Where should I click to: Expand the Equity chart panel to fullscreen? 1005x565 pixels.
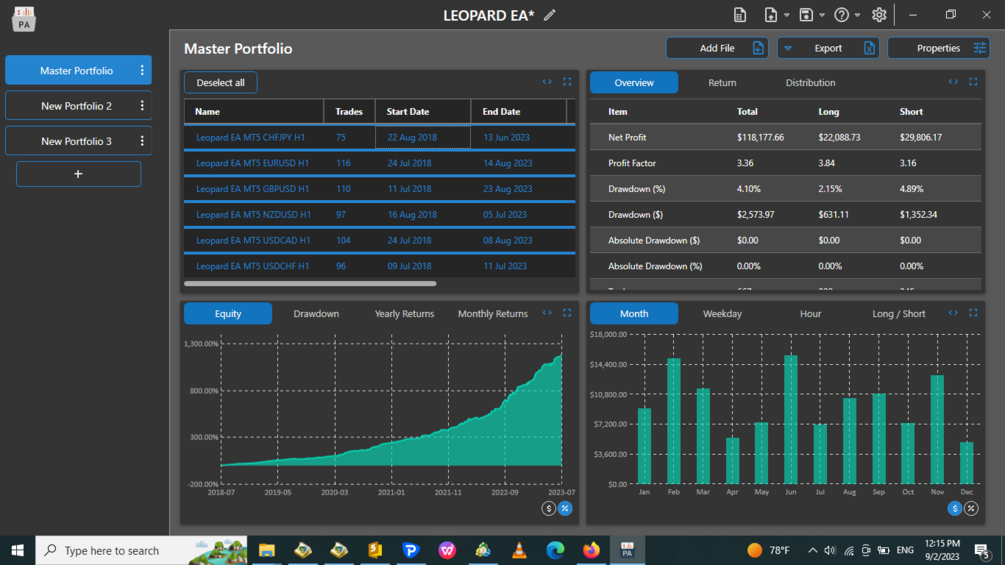tap(567, 313)
